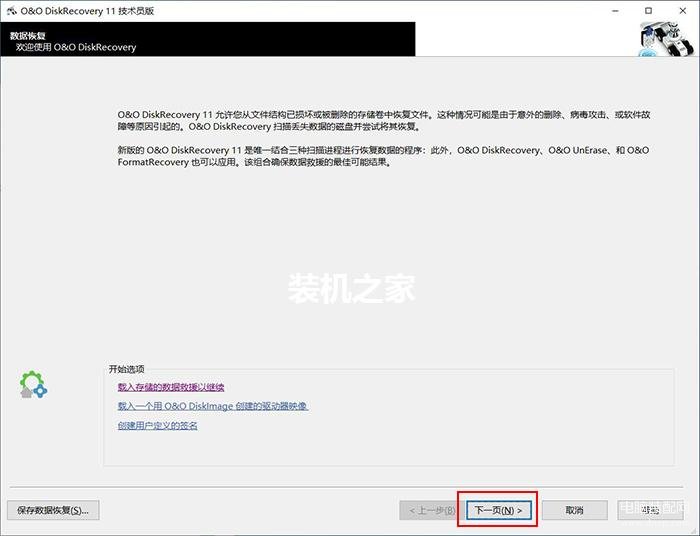Click the O&O DiskRecovery title bar app icon
700x536 pixels.
[x=12, y=11]
